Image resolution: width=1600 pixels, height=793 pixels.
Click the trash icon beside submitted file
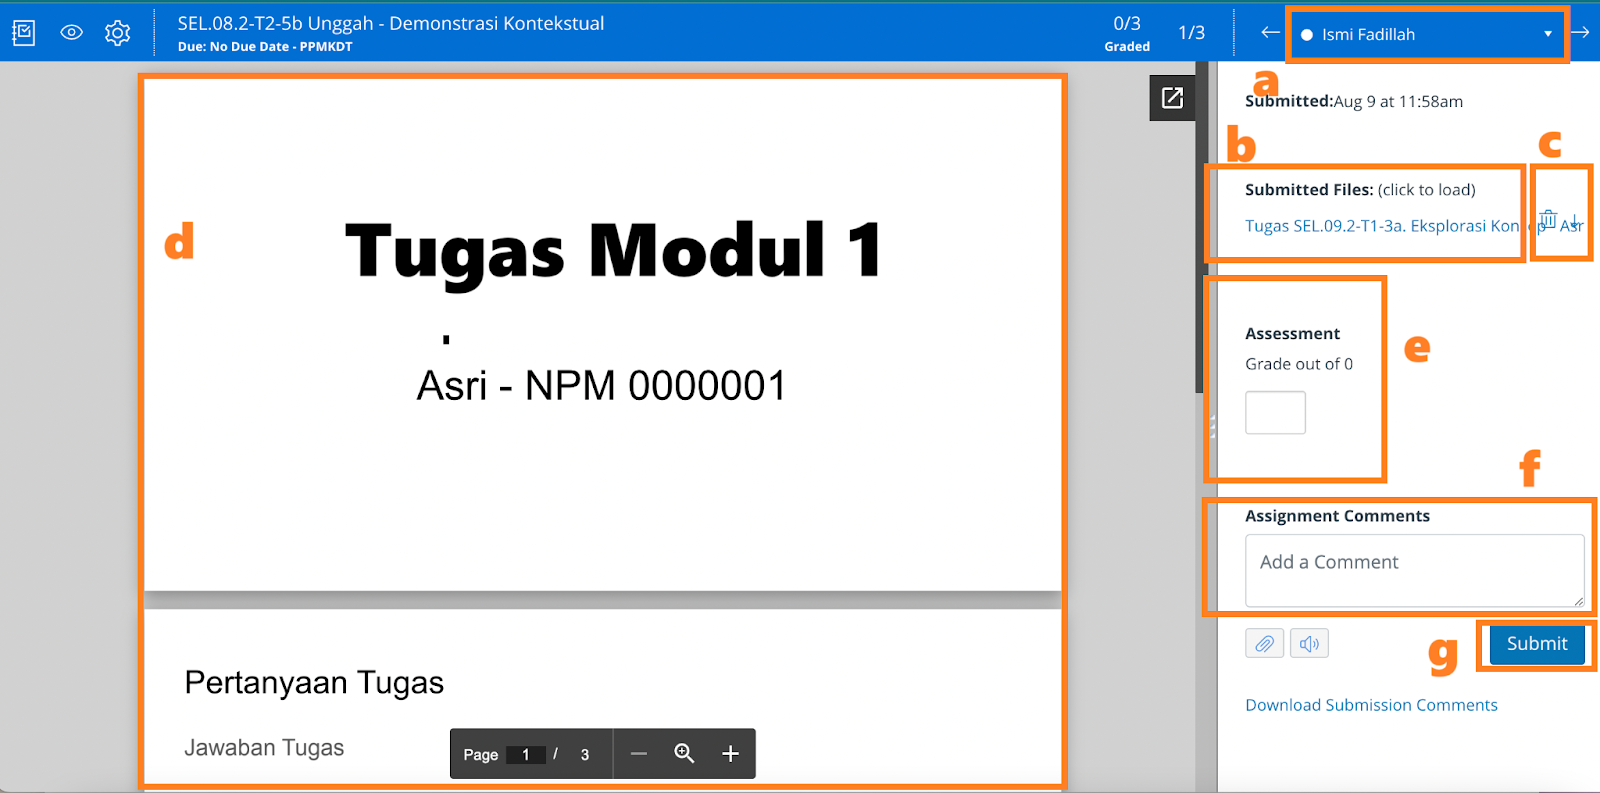pos(1548,219)
